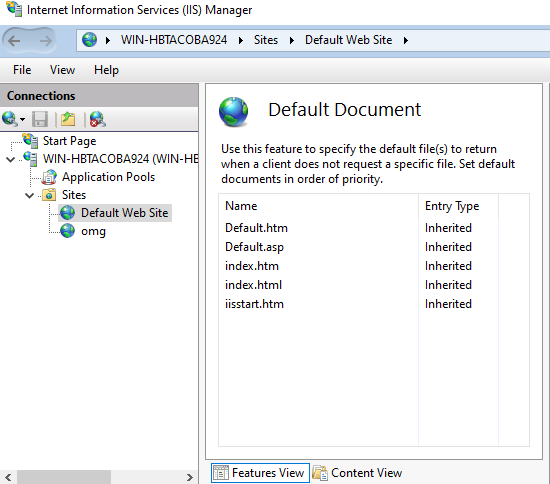Screen dimensions: 550x484
Task: Select the Sites folder node
Action: tap(74, 195)
